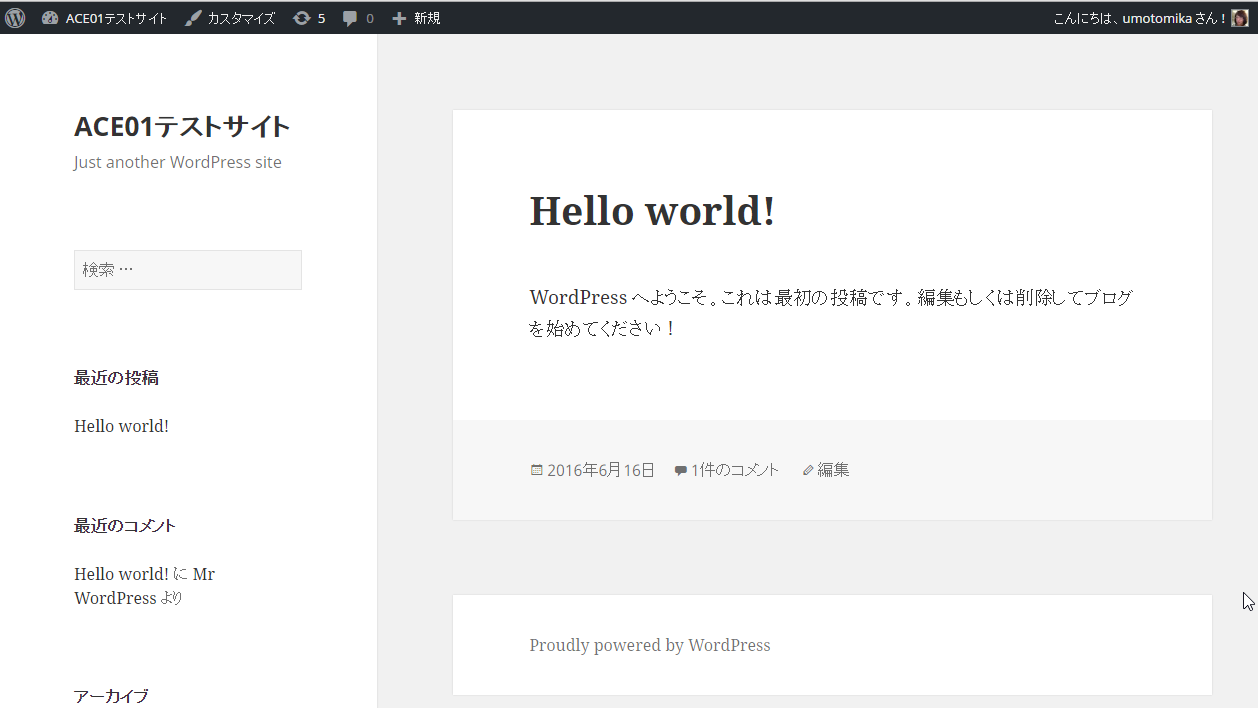Open the こんにちは umotomika account menu

tap(1140, 18)
